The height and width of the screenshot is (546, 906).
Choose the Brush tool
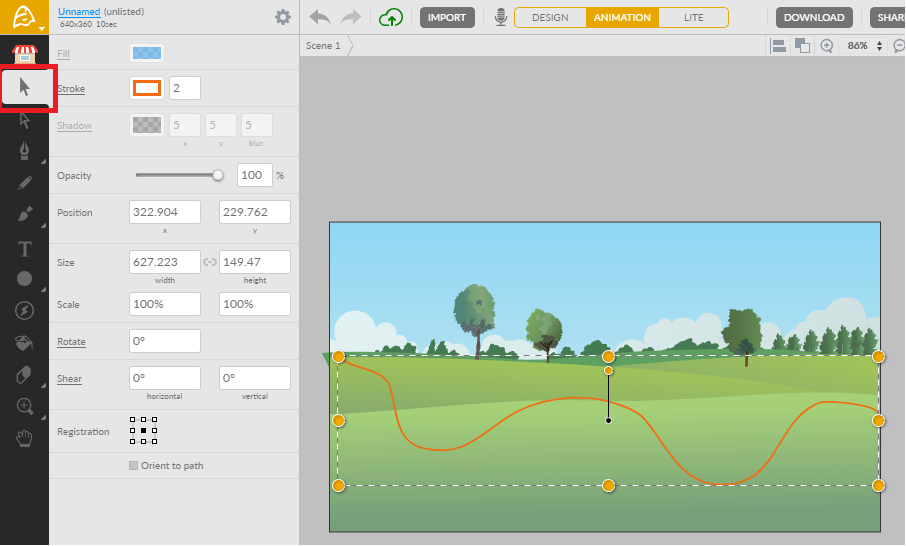(24, 214)
